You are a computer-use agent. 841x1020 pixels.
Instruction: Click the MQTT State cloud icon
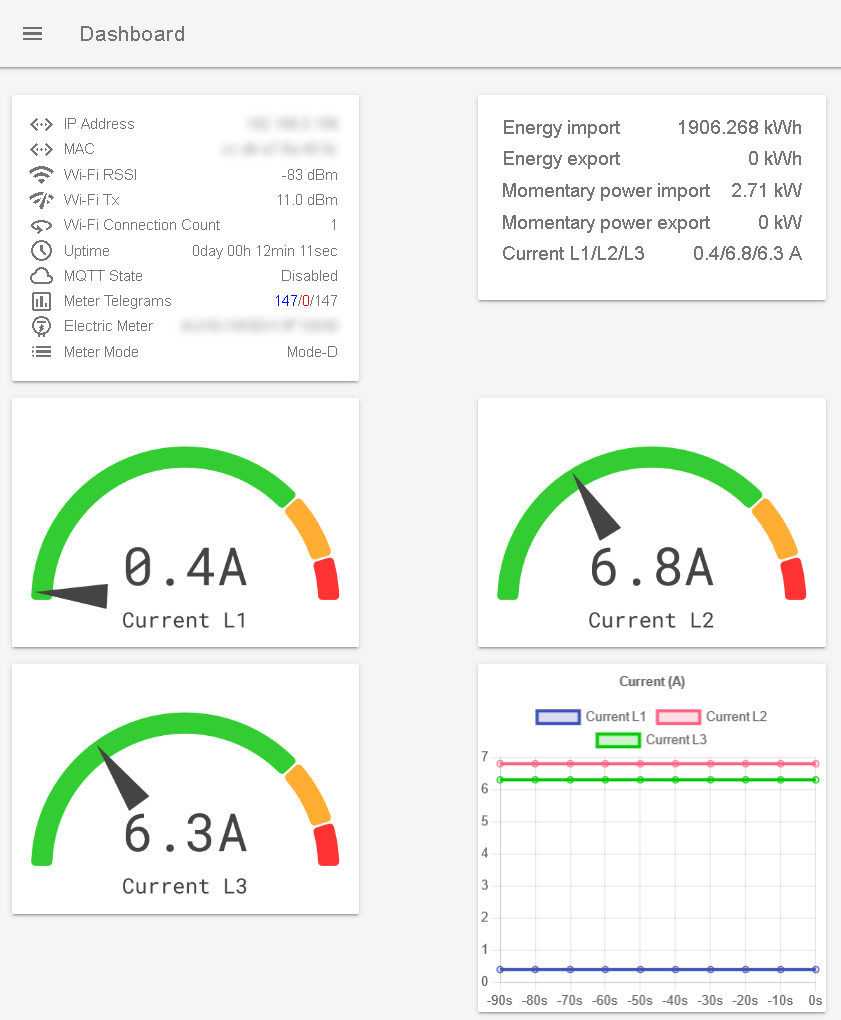click(x=41, y=276)
